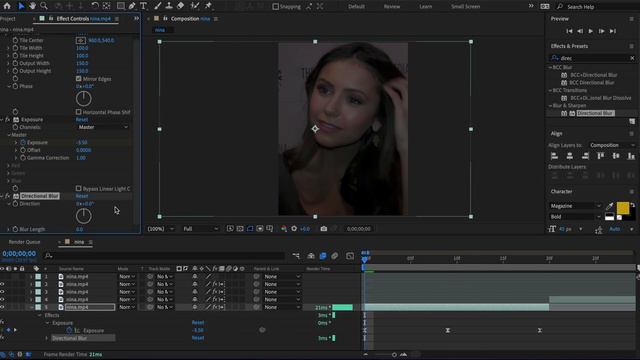Select Directional Blur effect preset
The height and width of the screenshot is (360, 640).
point(595,113)
